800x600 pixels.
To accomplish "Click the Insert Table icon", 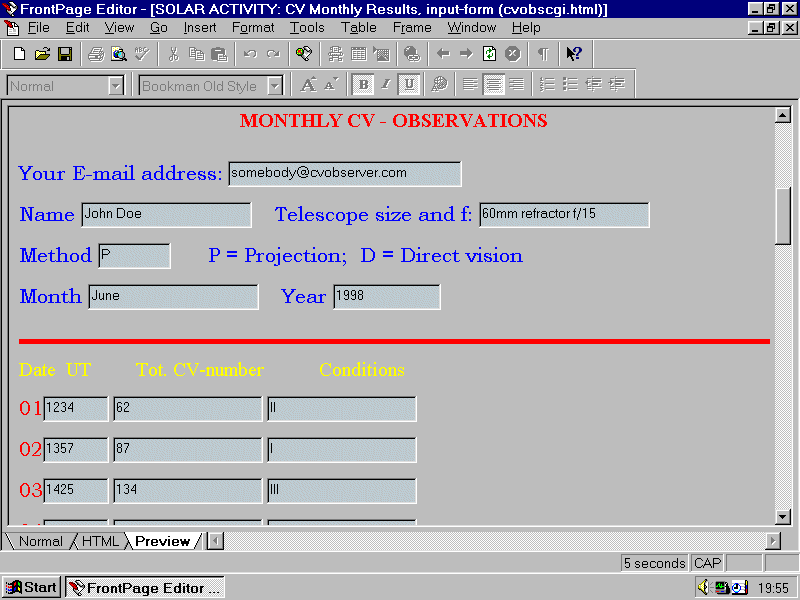I will coord(358,54).
